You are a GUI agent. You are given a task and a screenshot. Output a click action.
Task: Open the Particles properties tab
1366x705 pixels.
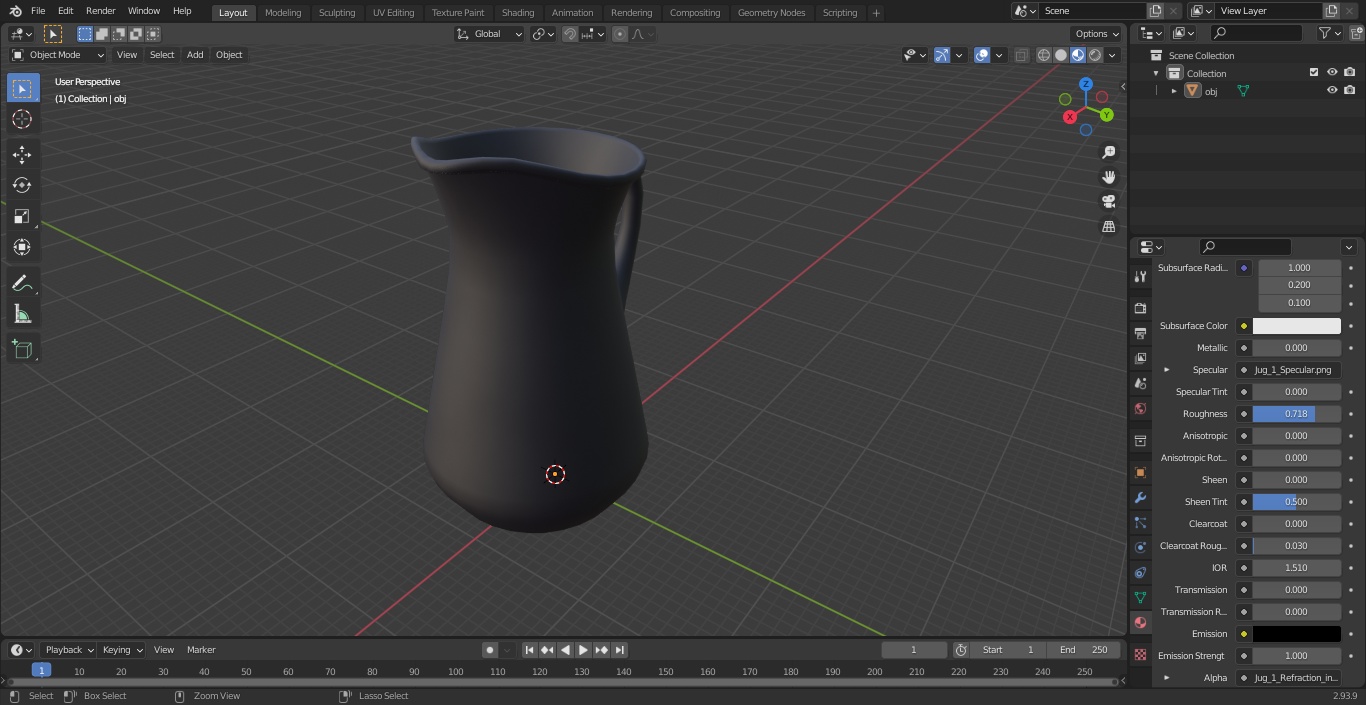pyautogui.click(x=1140, y=522)
